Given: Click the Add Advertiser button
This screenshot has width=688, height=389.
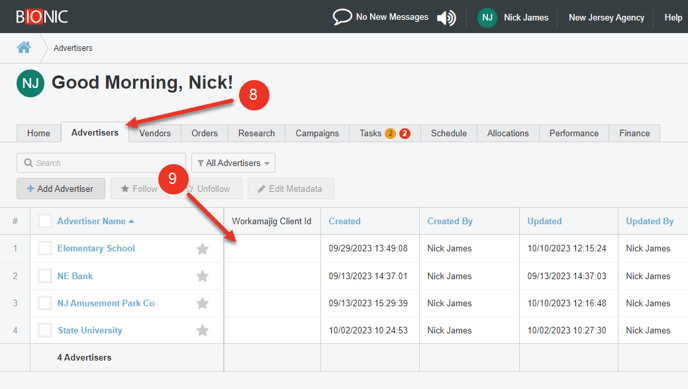Looking at the screenshot, I should tap(61, 189).
